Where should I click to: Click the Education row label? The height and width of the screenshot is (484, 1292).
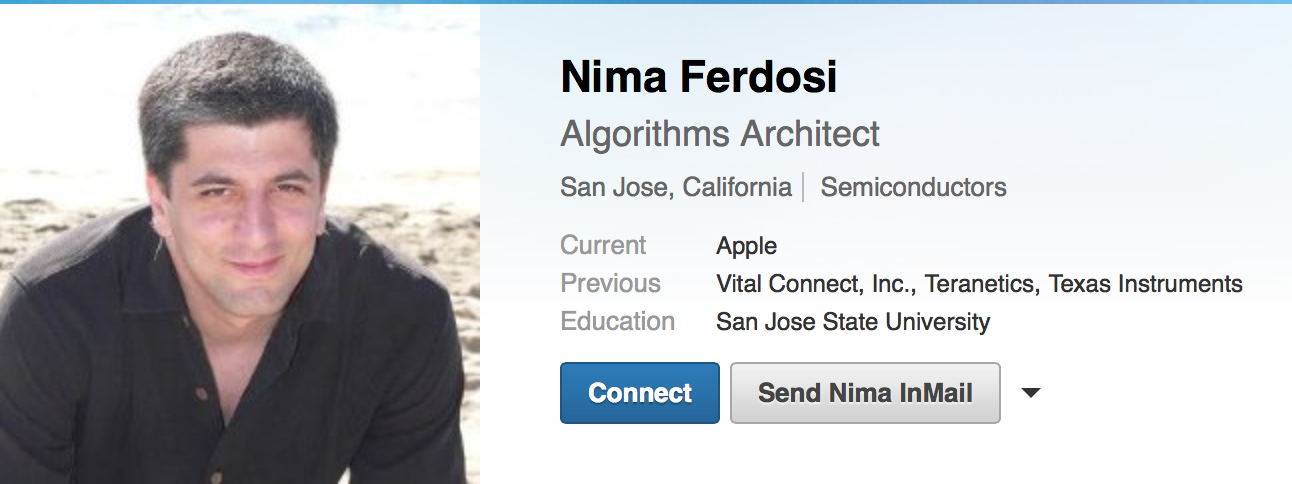click(617, 322)
